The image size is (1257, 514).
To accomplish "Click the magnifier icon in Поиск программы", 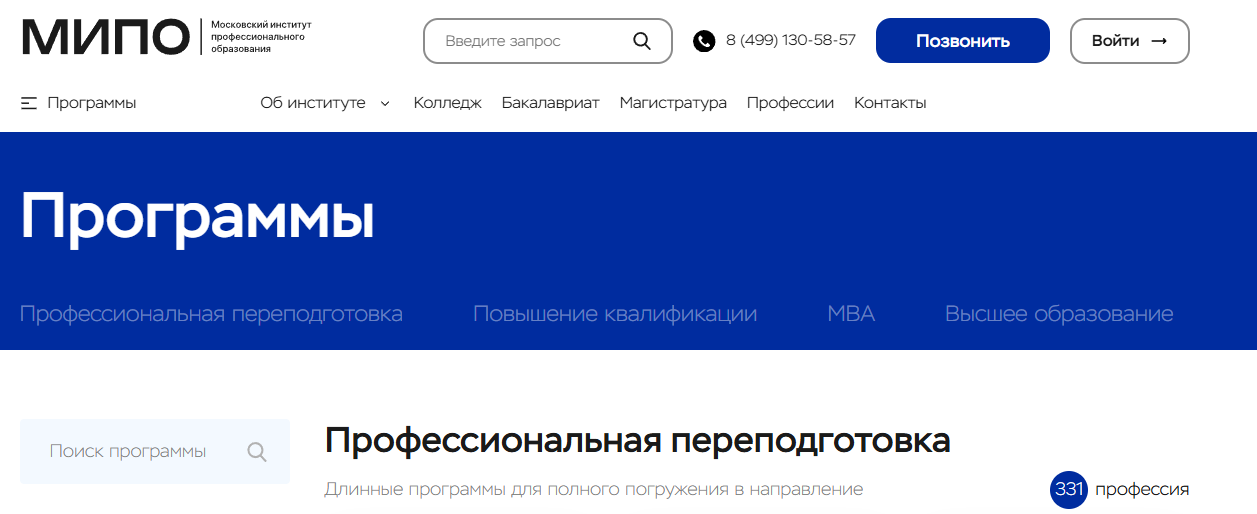I will tap(257, 452).
